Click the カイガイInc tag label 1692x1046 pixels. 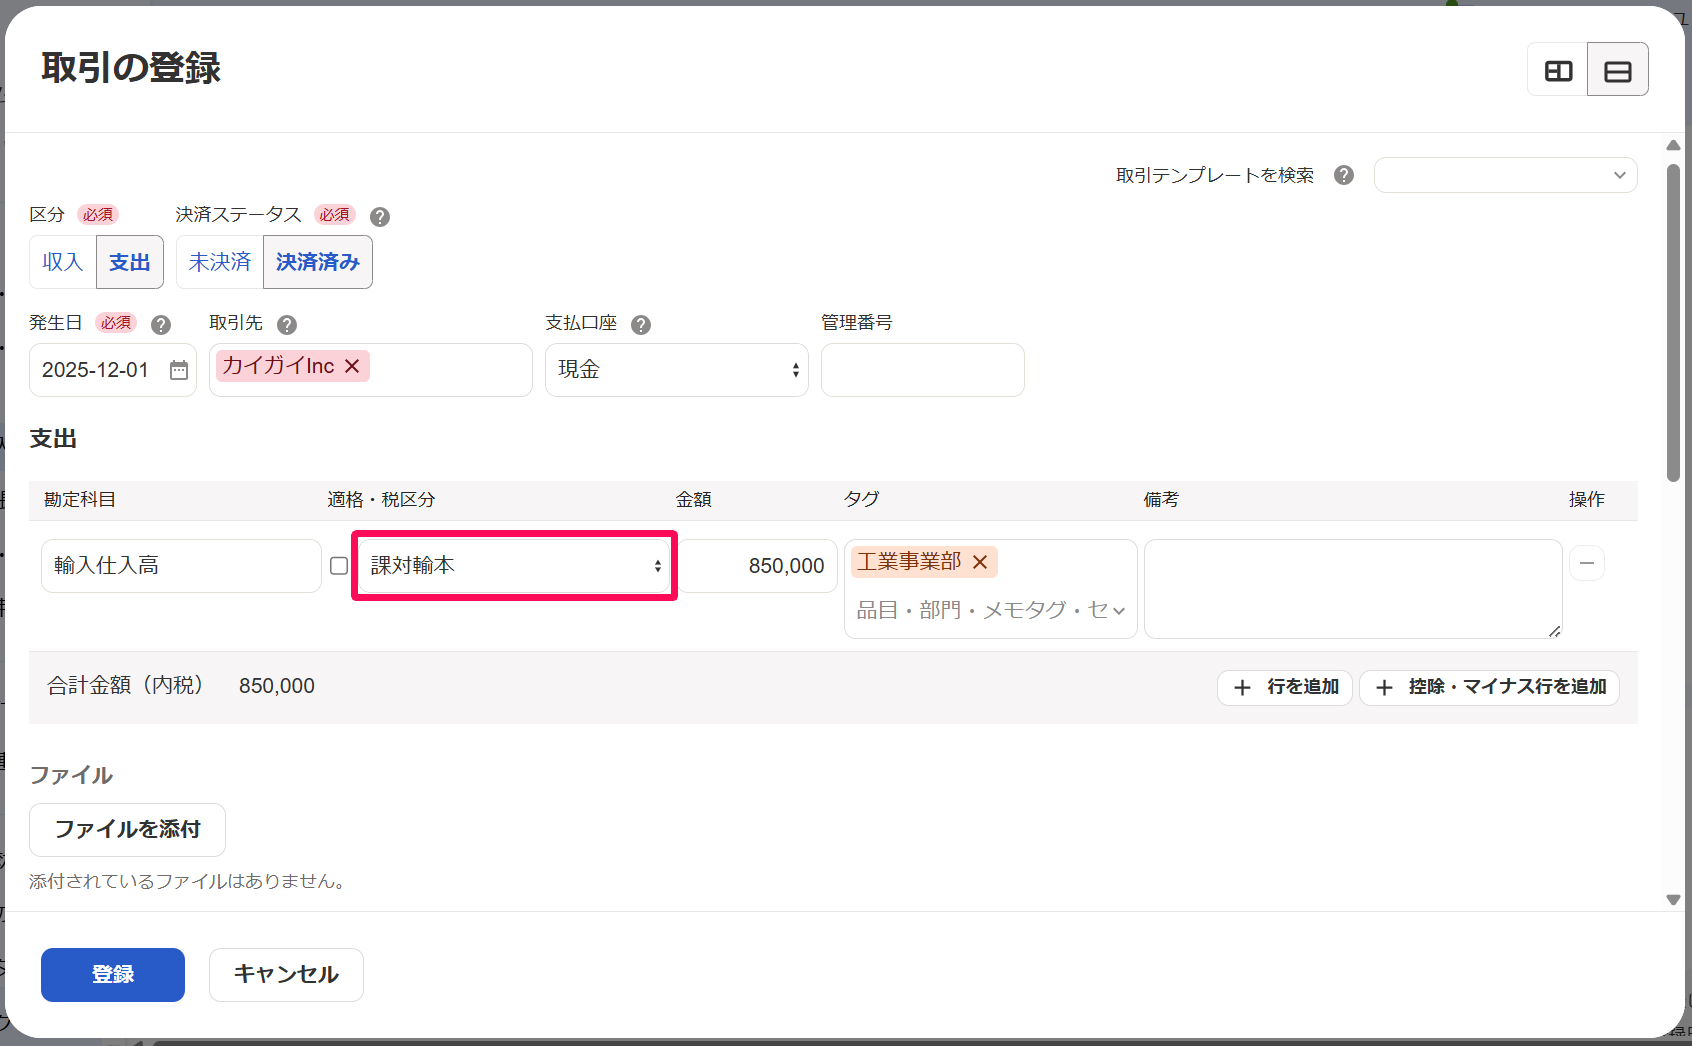coord(278,366)
